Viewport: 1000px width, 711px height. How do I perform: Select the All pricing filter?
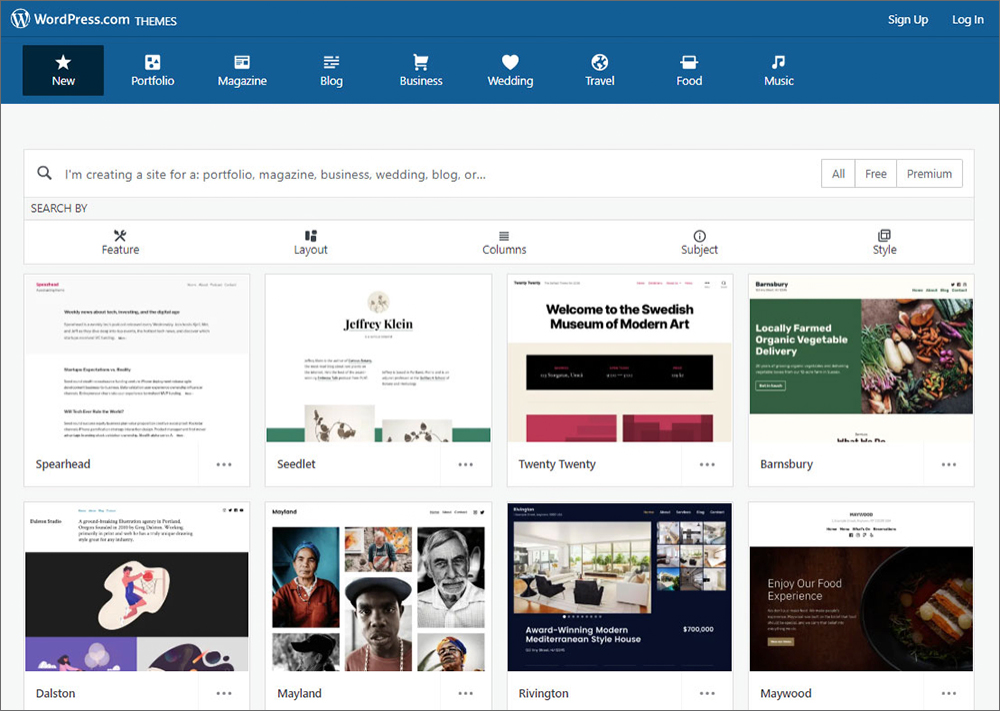[838, 173]
